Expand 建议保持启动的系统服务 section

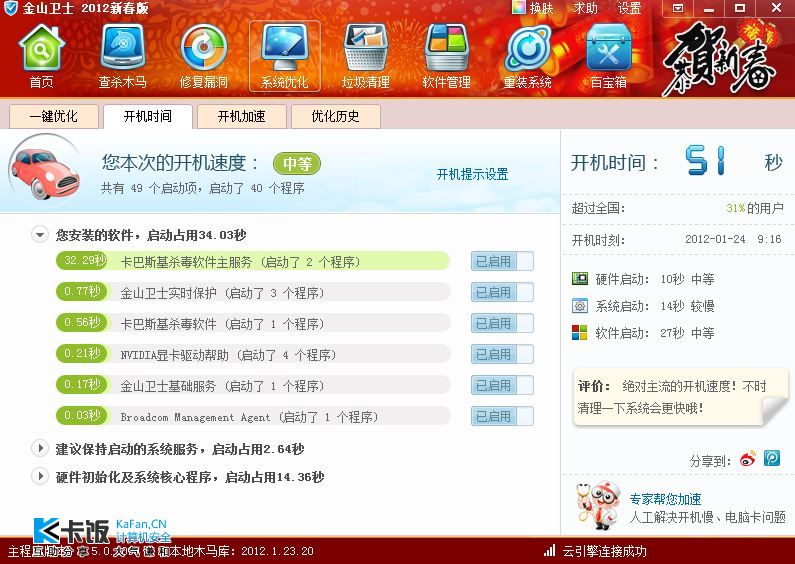pyautogui.click(x=40, y=448)
